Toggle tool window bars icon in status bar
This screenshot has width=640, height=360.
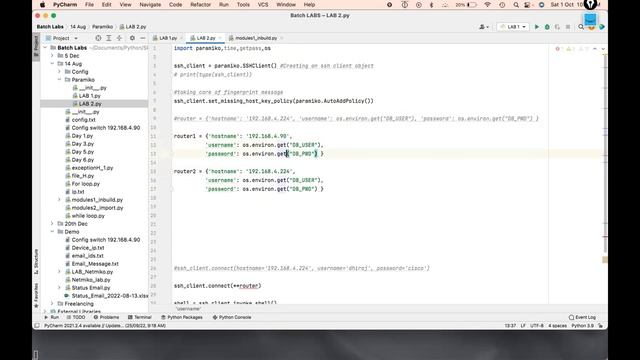37,326
